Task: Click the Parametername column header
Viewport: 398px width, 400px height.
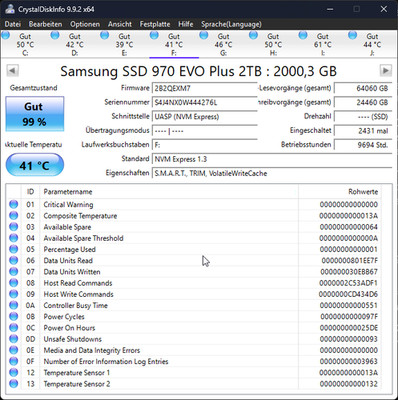Action: 169,192
